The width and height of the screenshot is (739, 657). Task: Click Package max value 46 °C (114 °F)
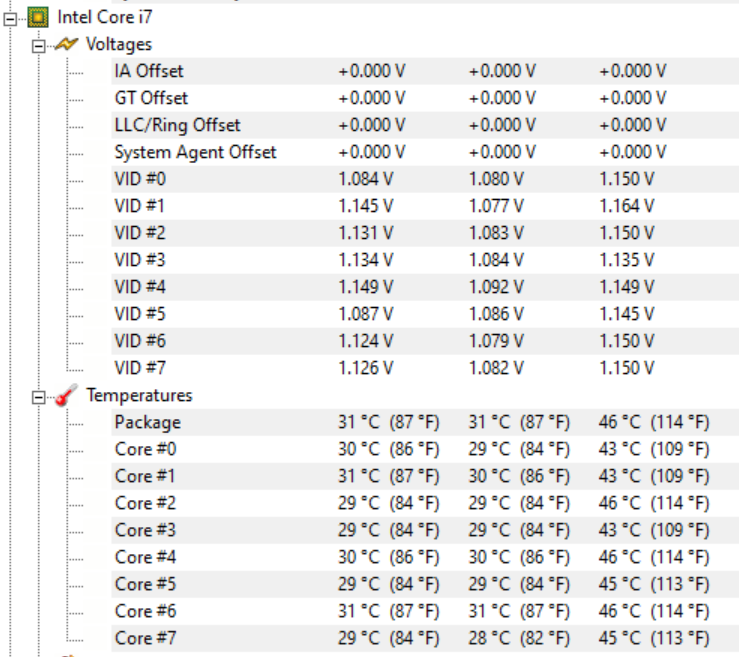coord(654,422)
